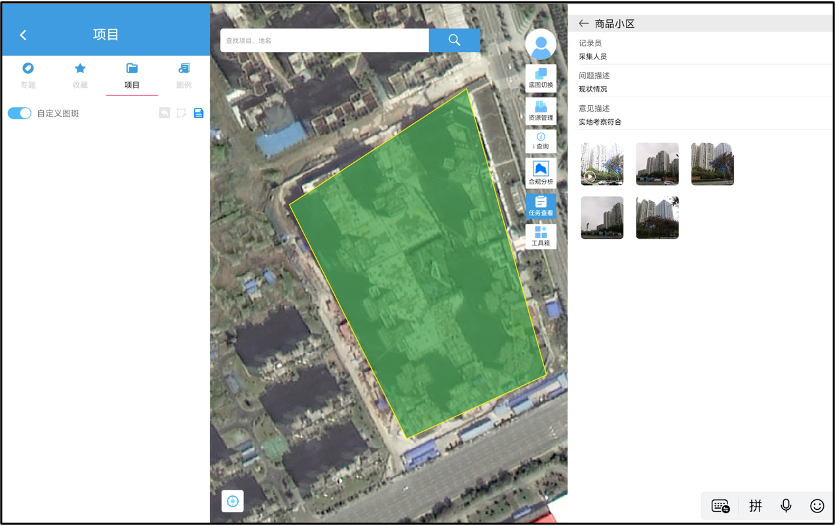
Task: Open 资源管理 resource management tool
Action: 540,111
